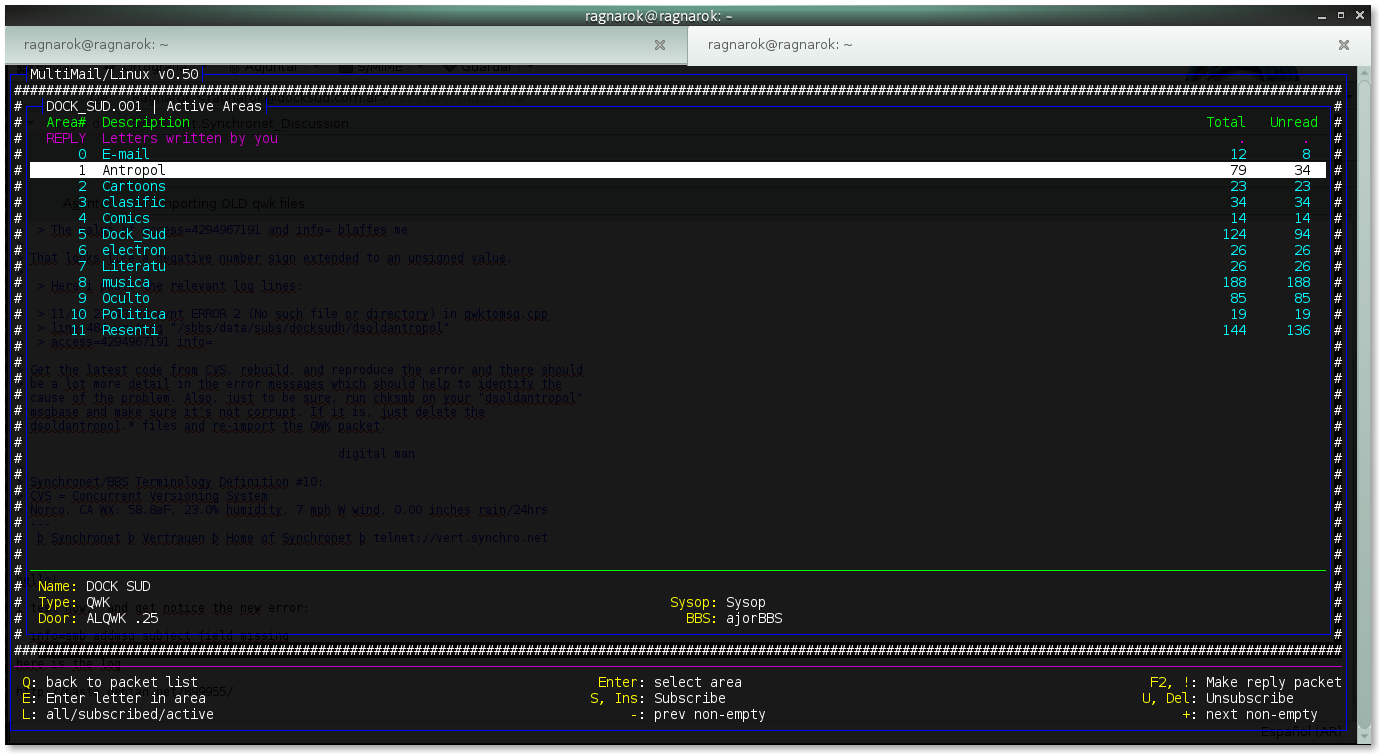
Task: Click U, Del: Unsubscribe hint
Action: [1218, 699]
